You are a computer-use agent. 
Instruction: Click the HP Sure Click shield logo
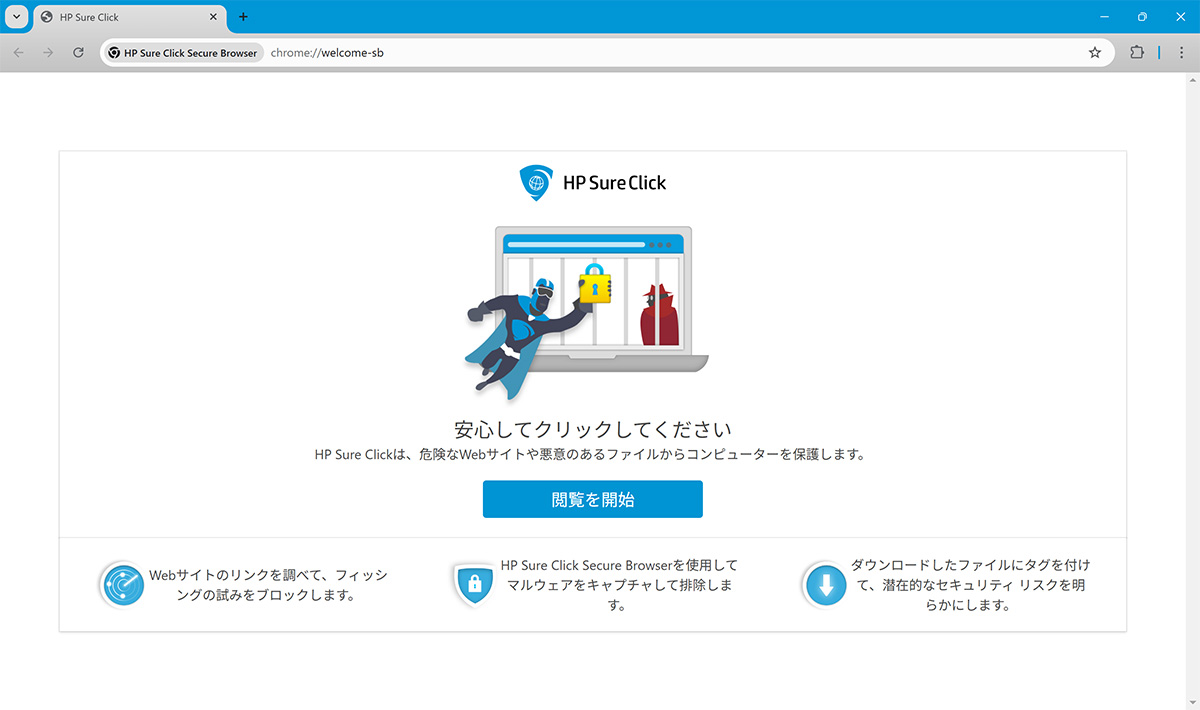tap(534, 183)
